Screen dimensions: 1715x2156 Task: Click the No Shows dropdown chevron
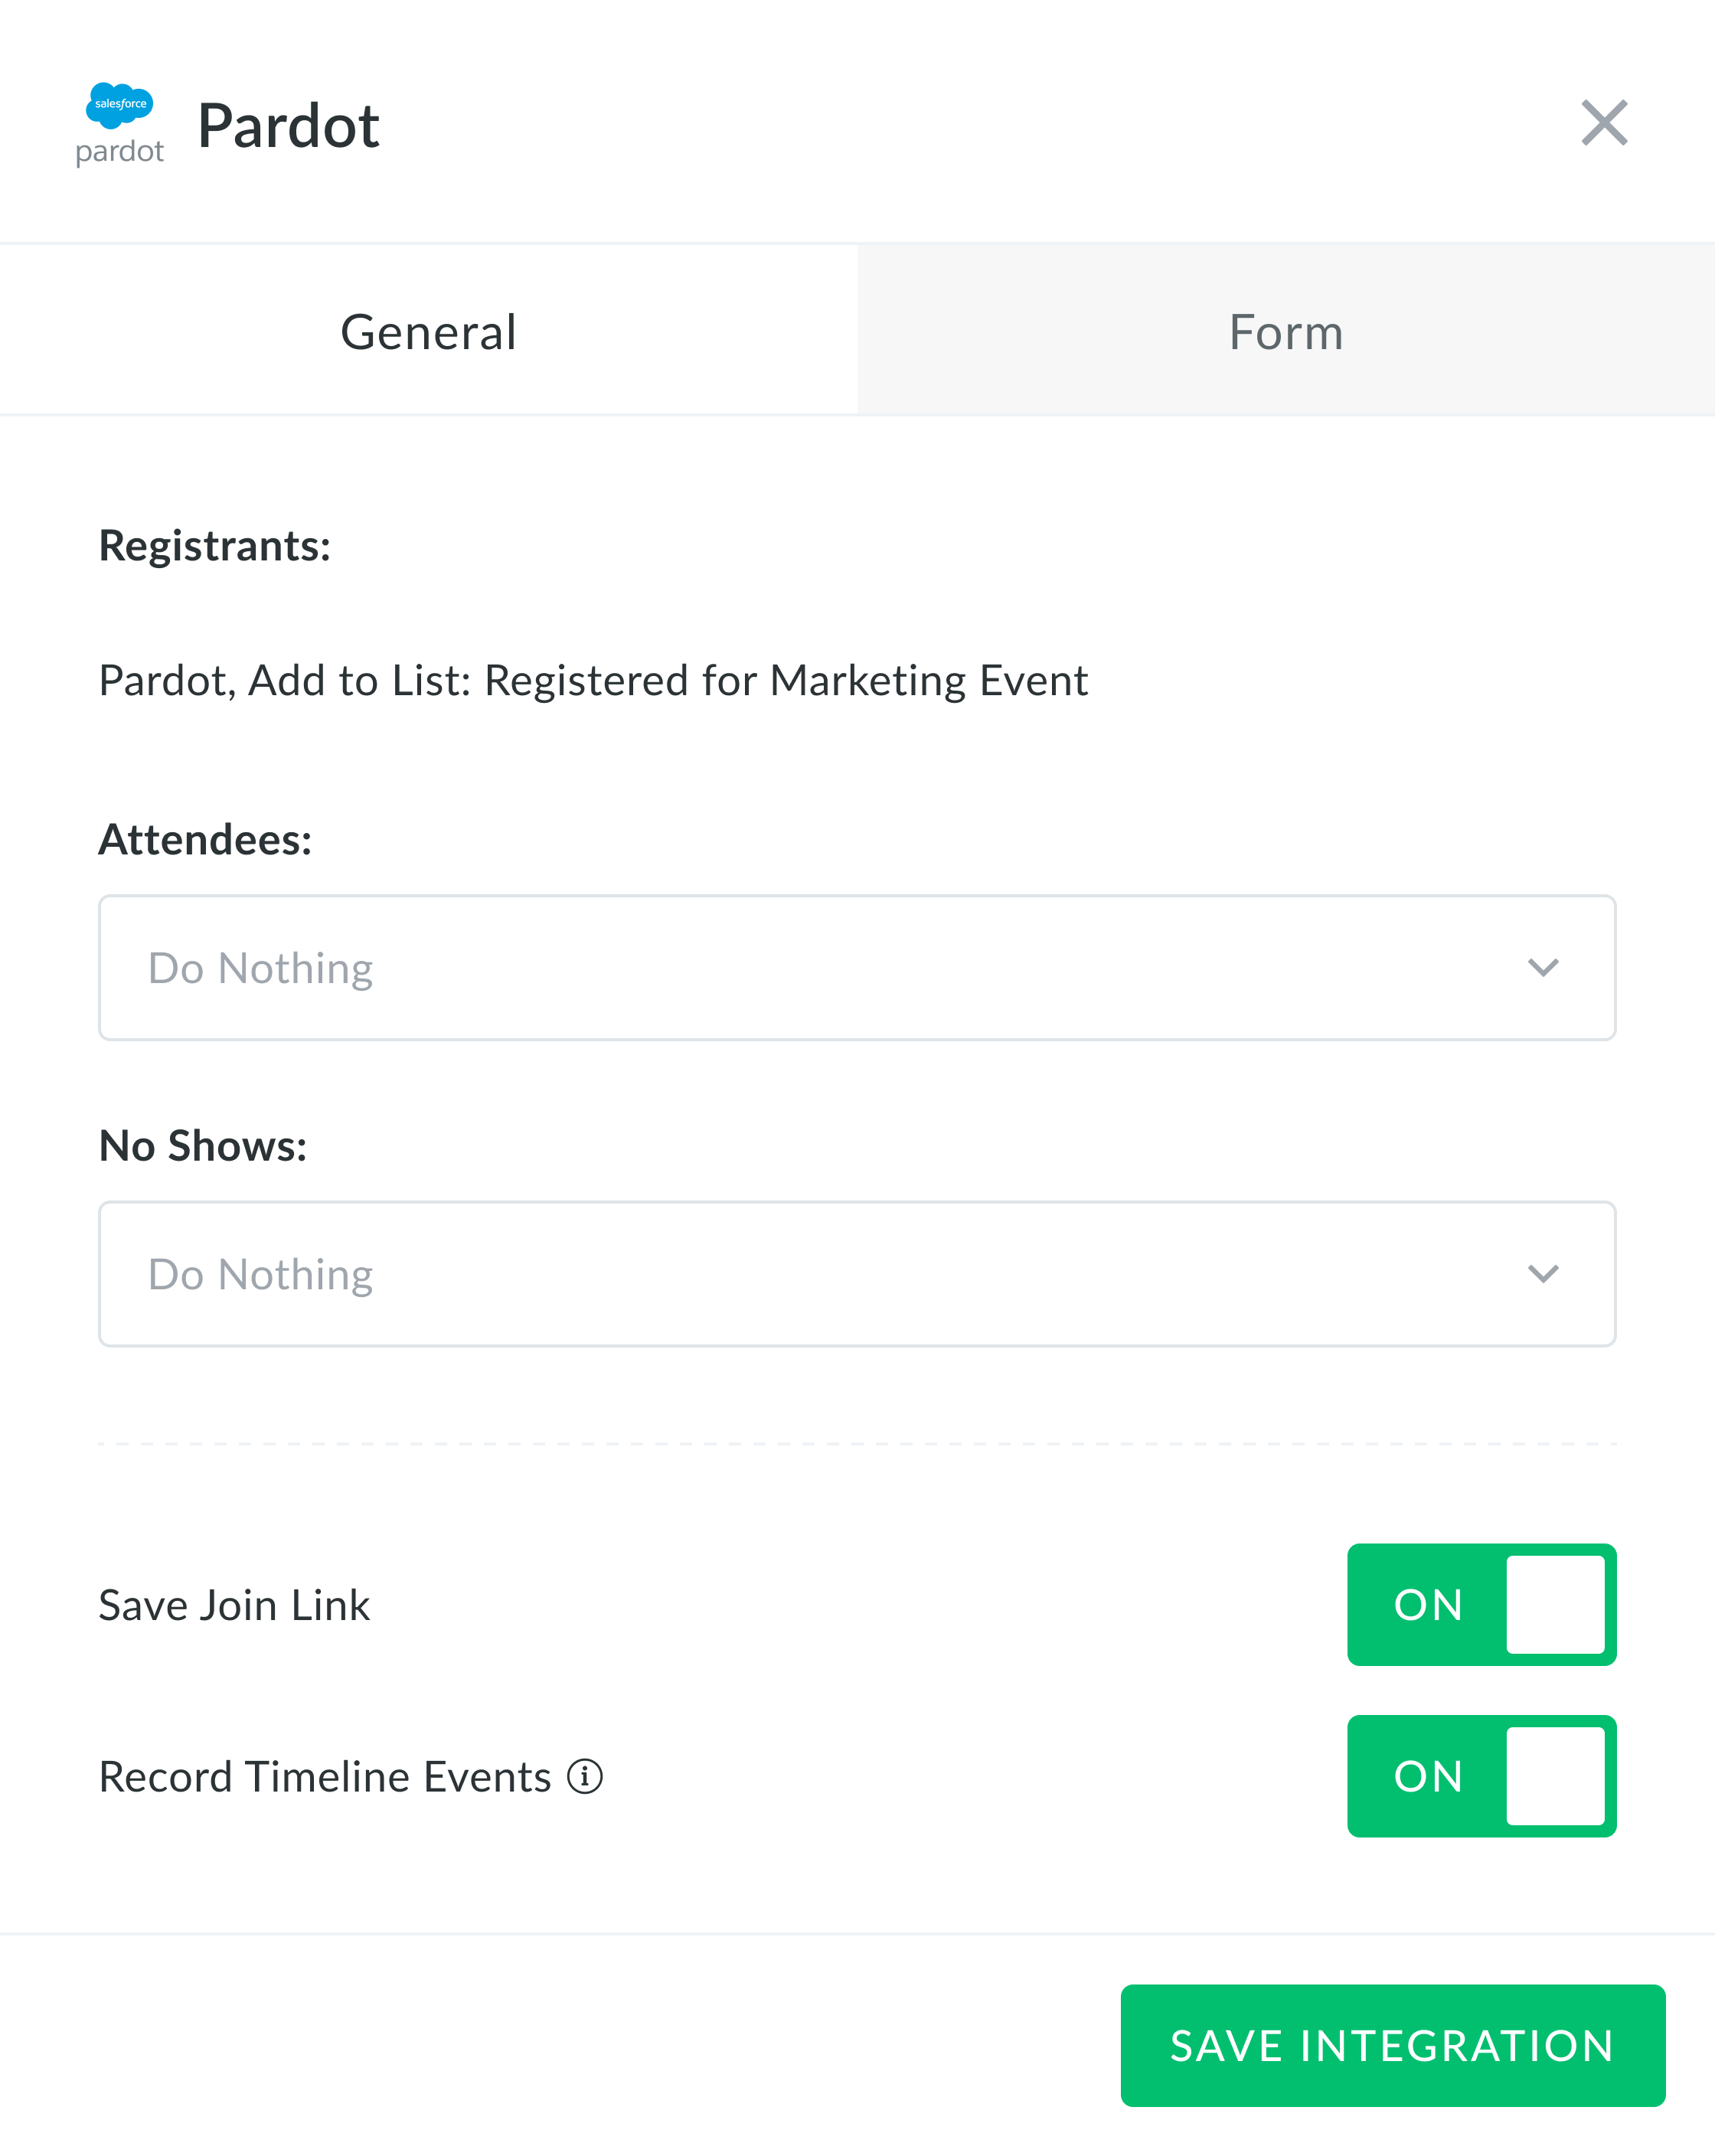tap(1543, 1273)
